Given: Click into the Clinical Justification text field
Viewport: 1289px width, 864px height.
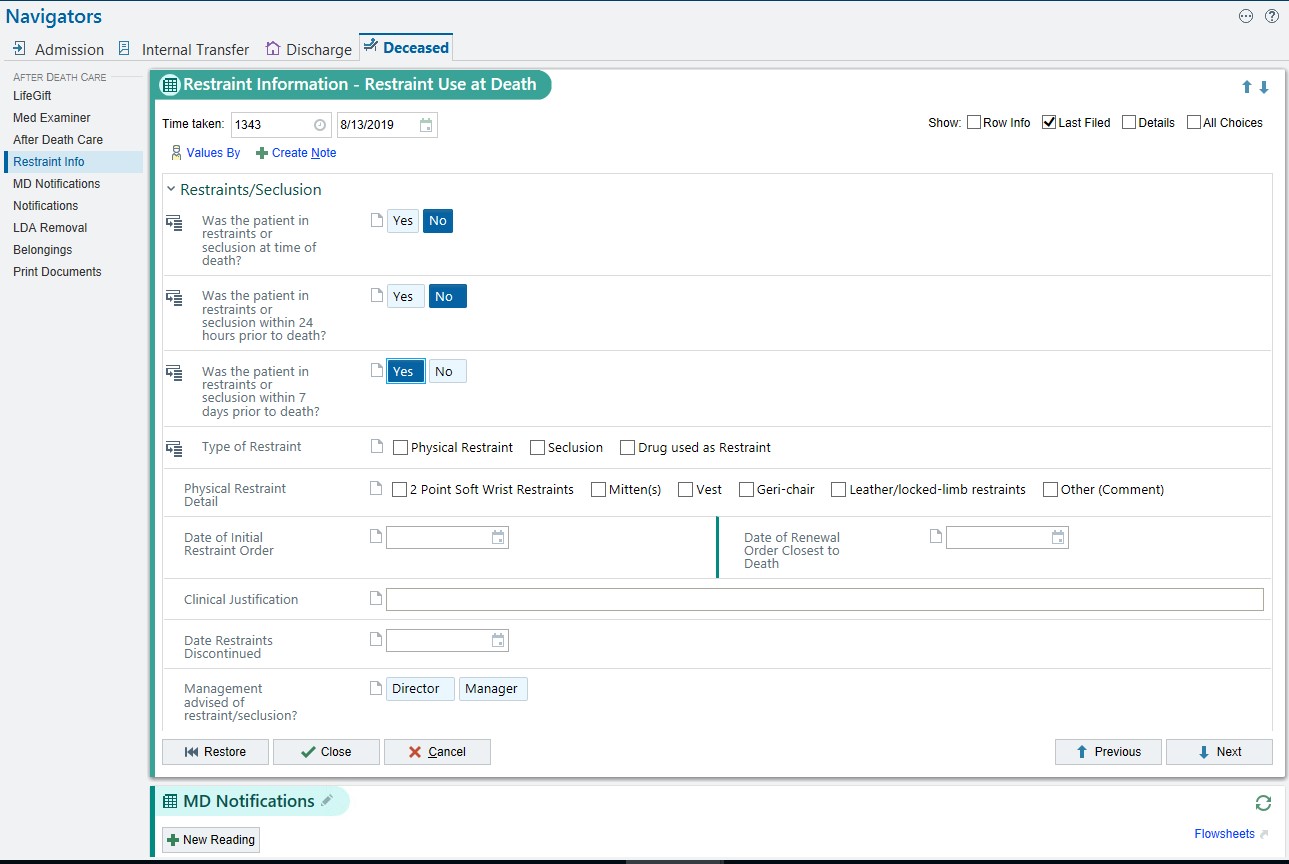Looking at the screenshot, I should click(x=824, y=600).
